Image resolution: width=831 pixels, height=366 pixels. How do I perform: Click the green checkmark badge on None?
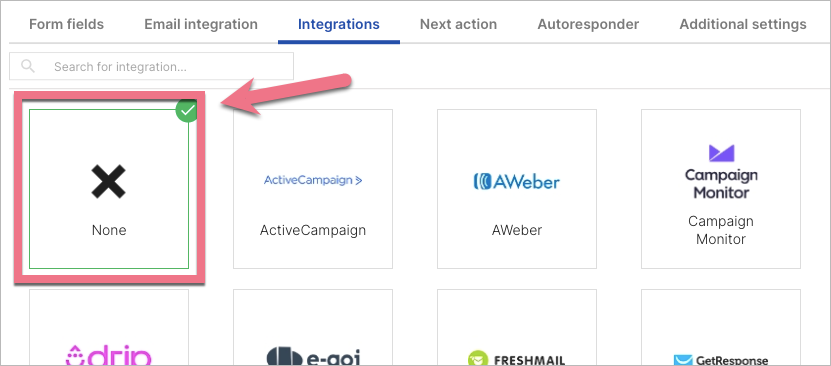[x=187, y=111]
